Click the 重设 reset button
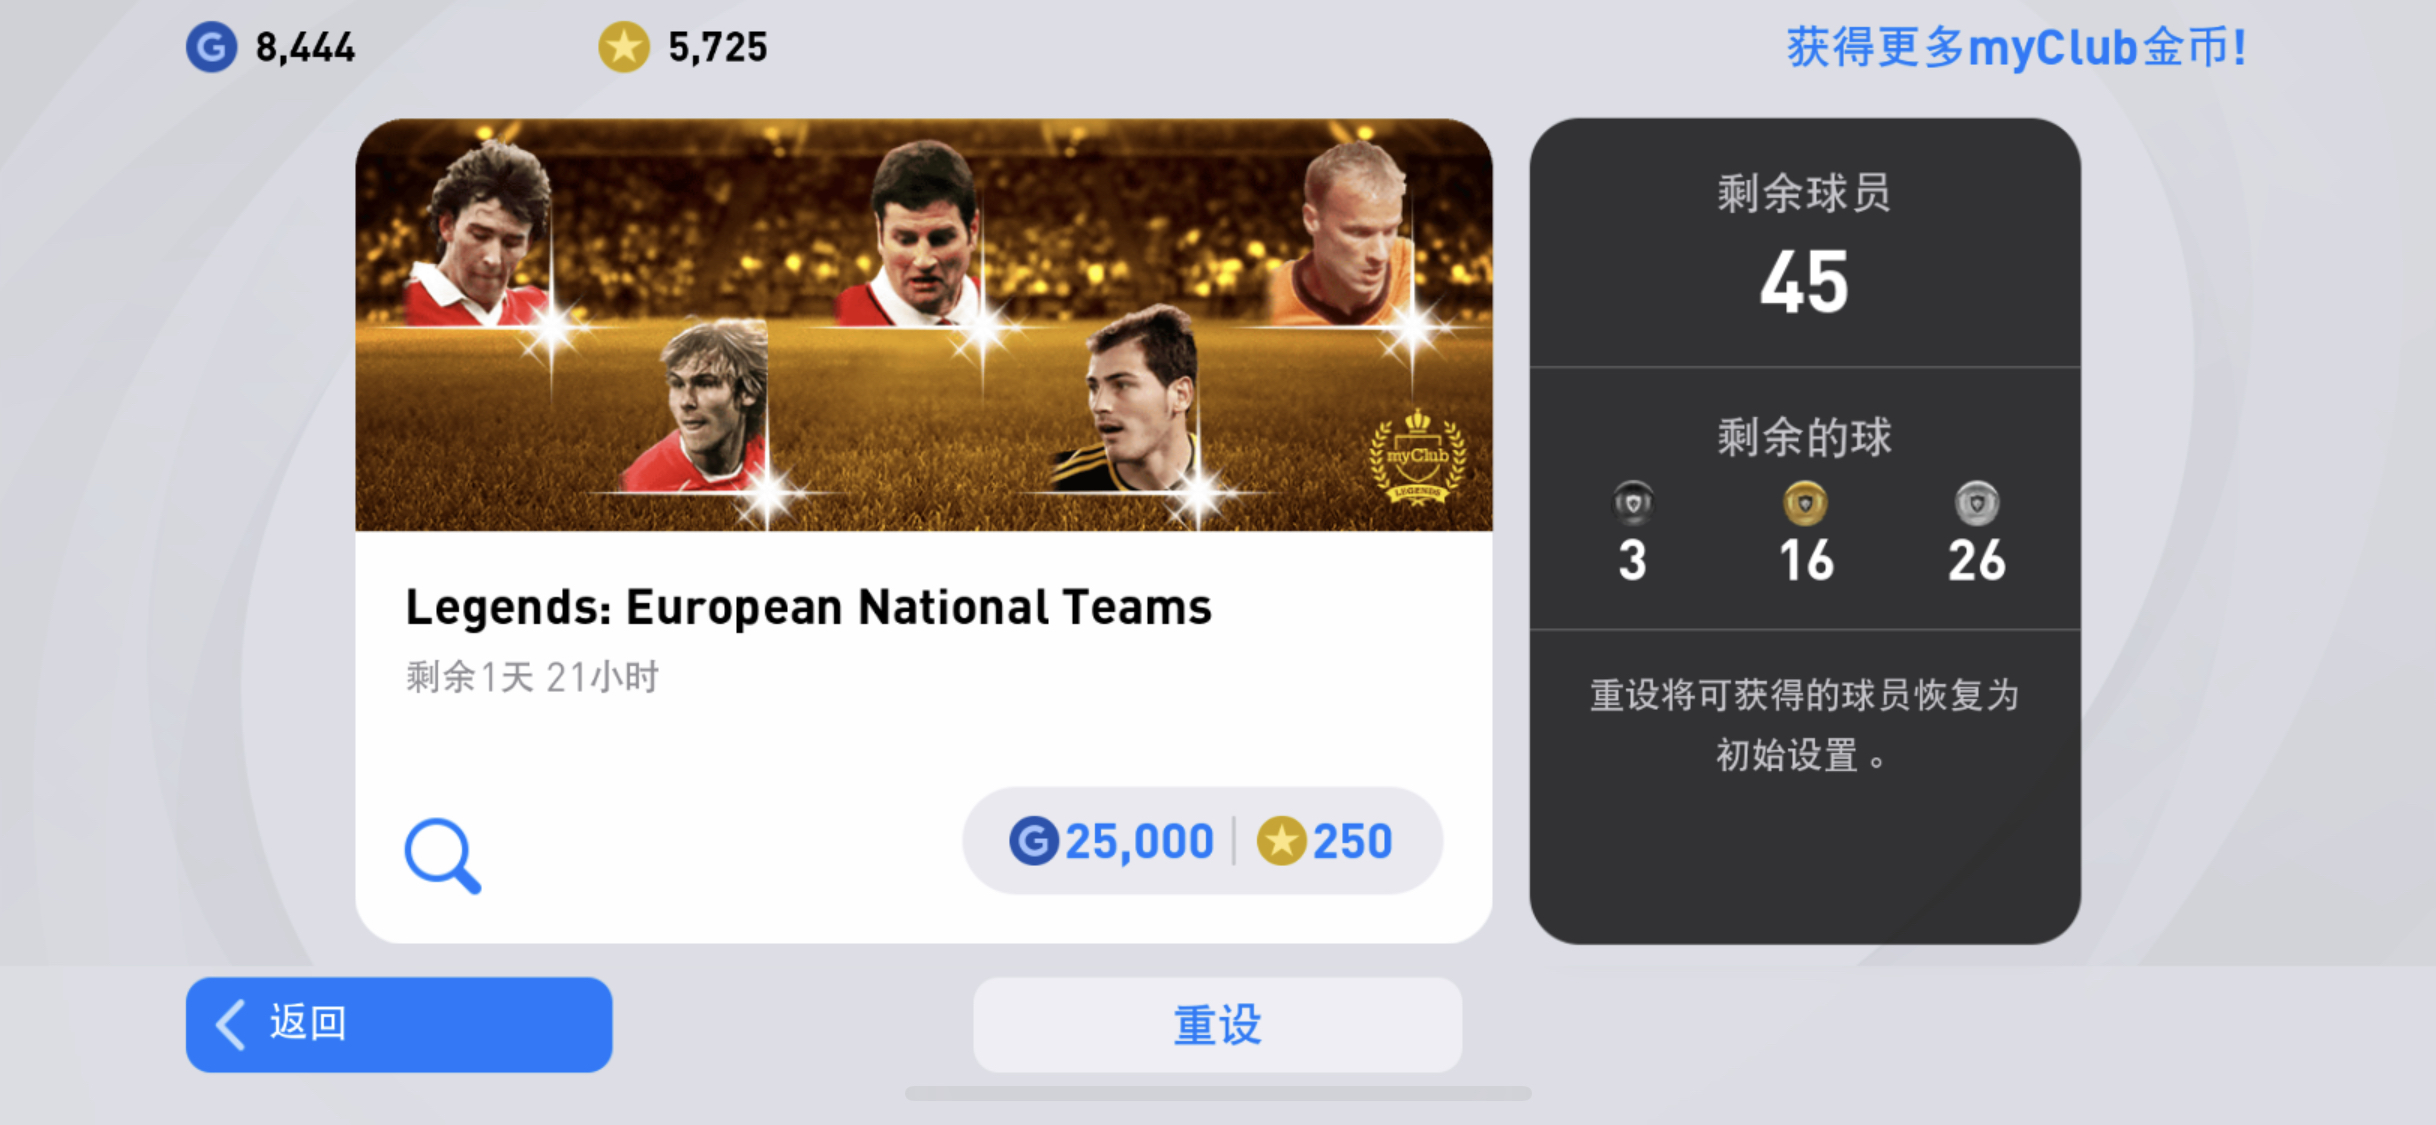 pos(1217,1024)
